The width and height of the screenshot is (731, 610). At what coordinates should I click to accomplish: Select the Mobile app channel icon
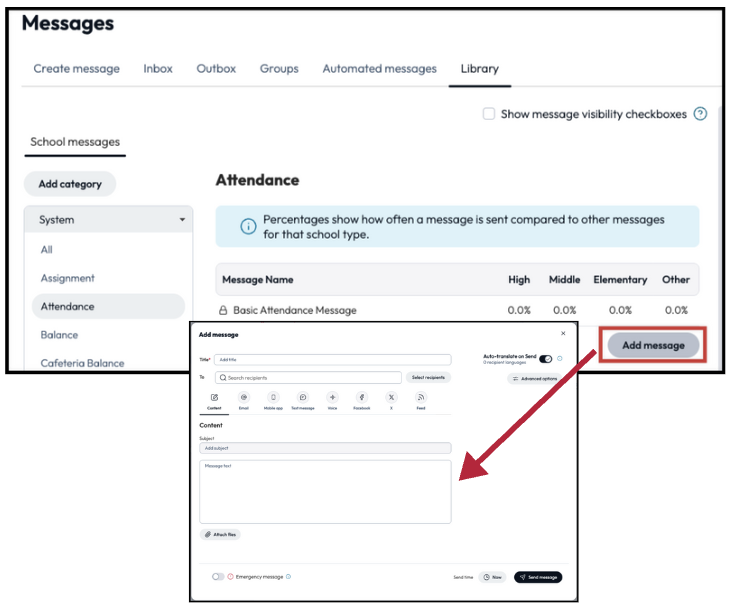273,398
